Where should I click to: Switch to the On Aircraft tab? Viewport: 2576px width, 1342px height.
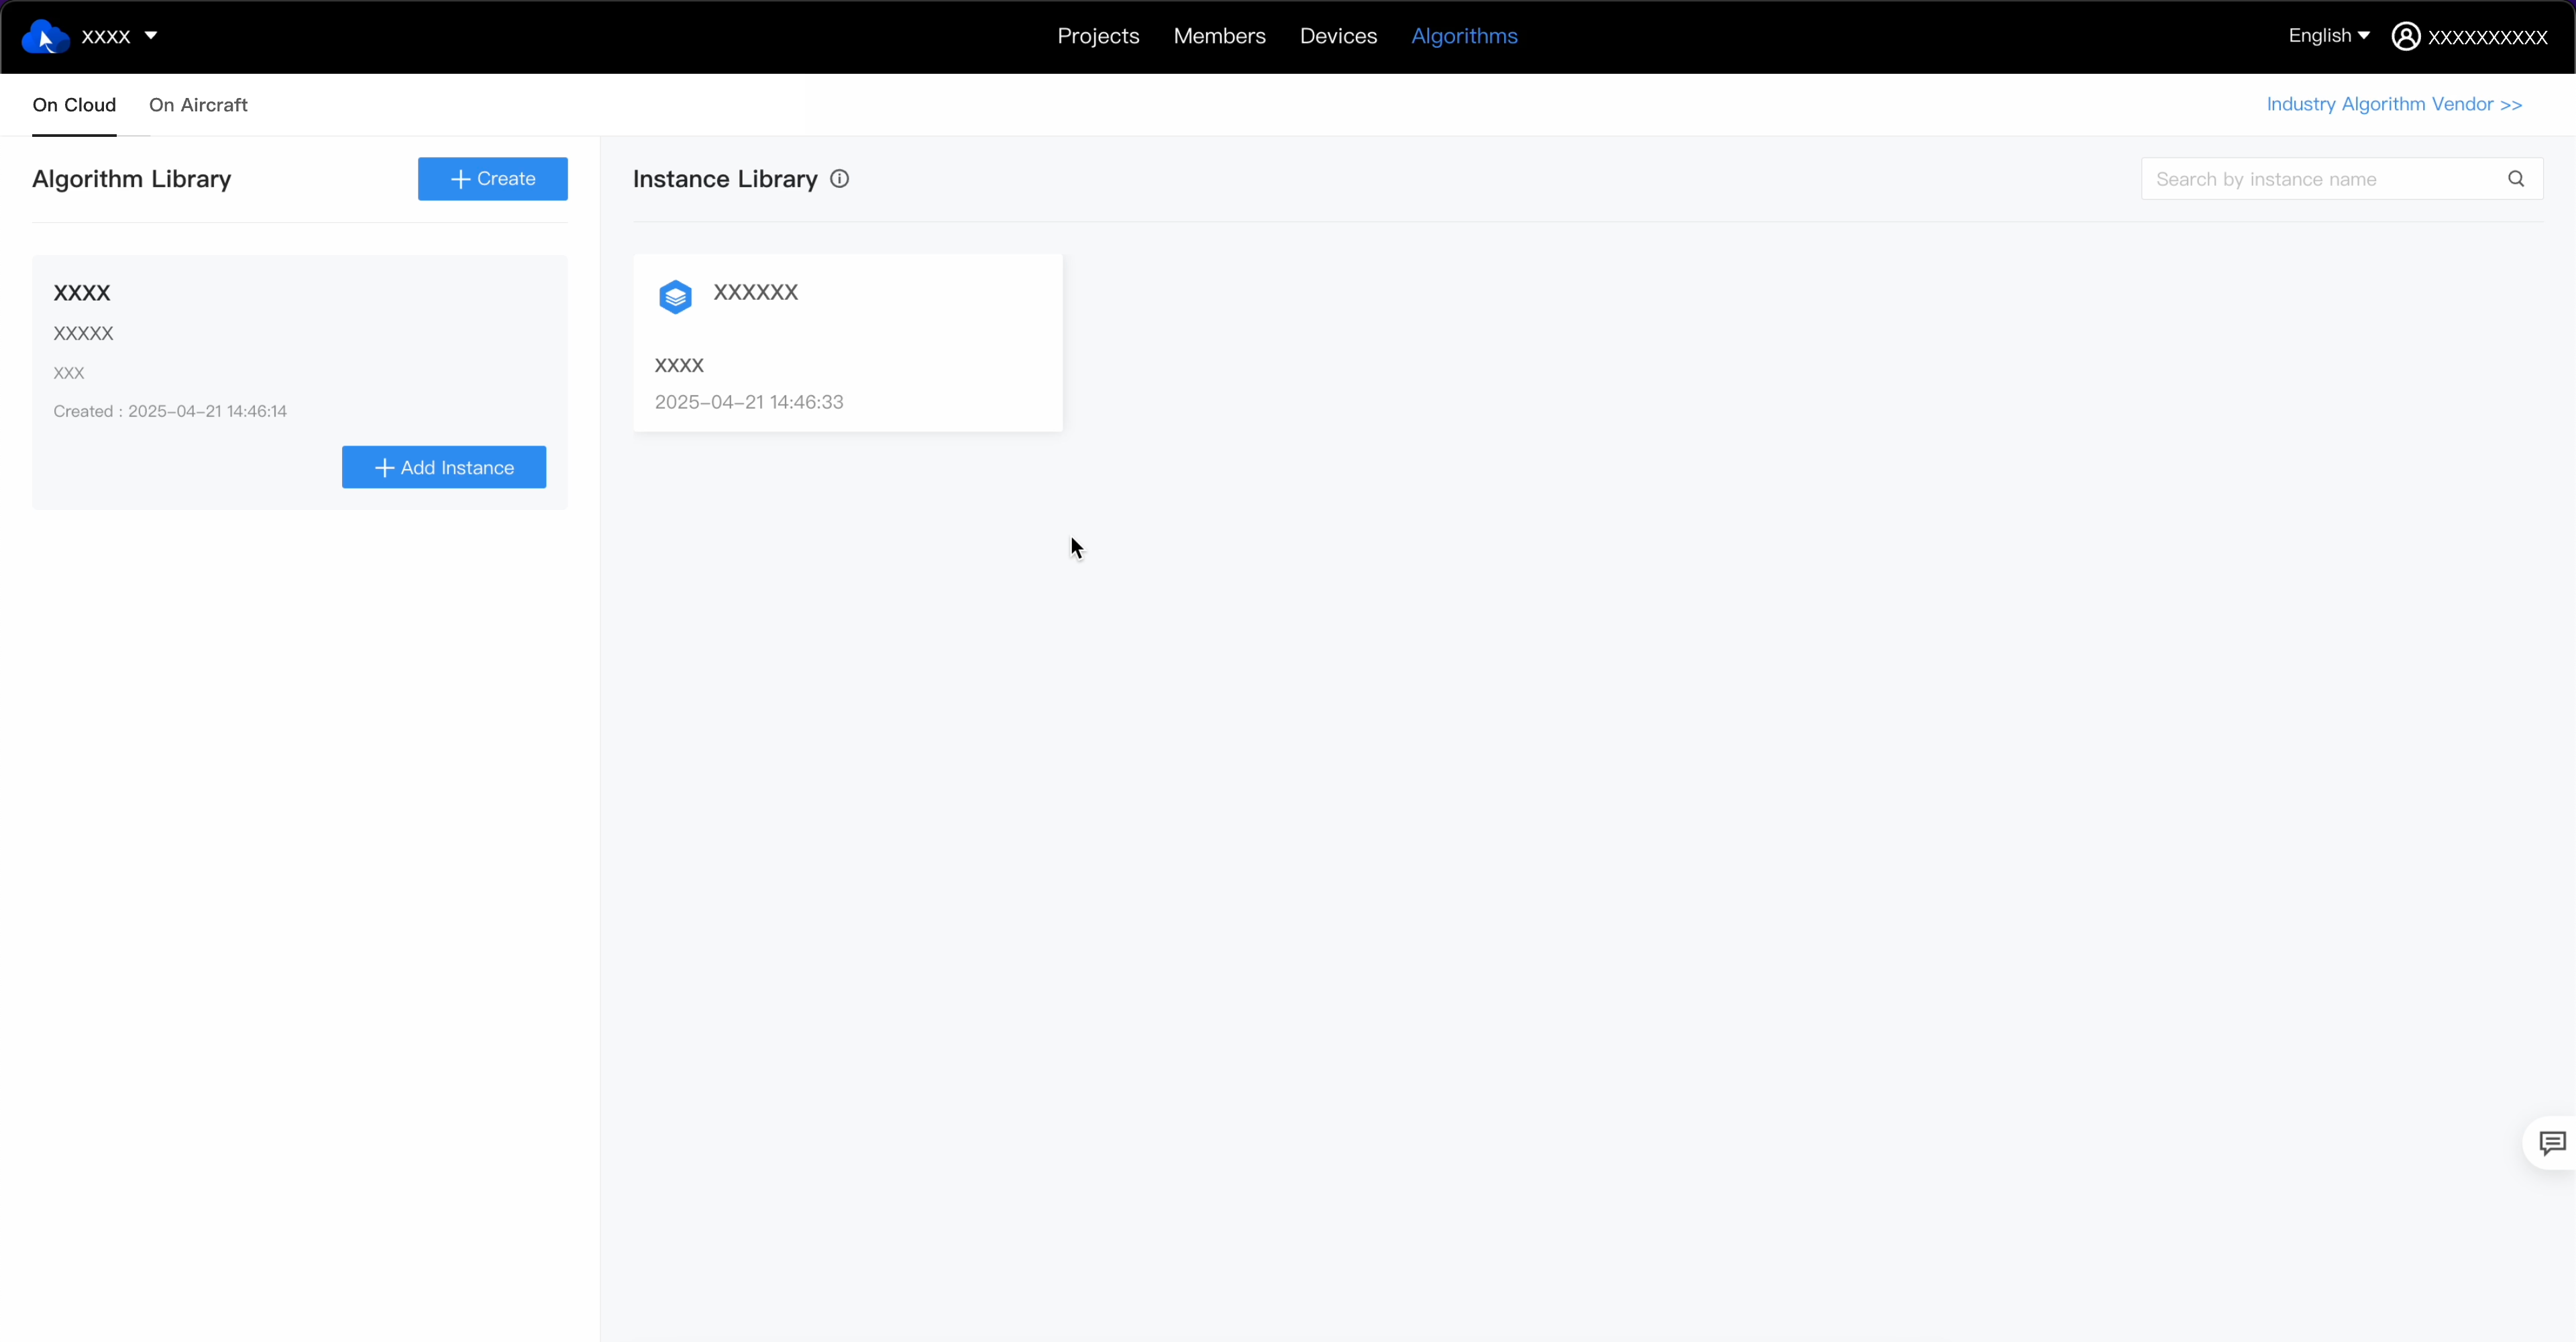coord(198,105)
